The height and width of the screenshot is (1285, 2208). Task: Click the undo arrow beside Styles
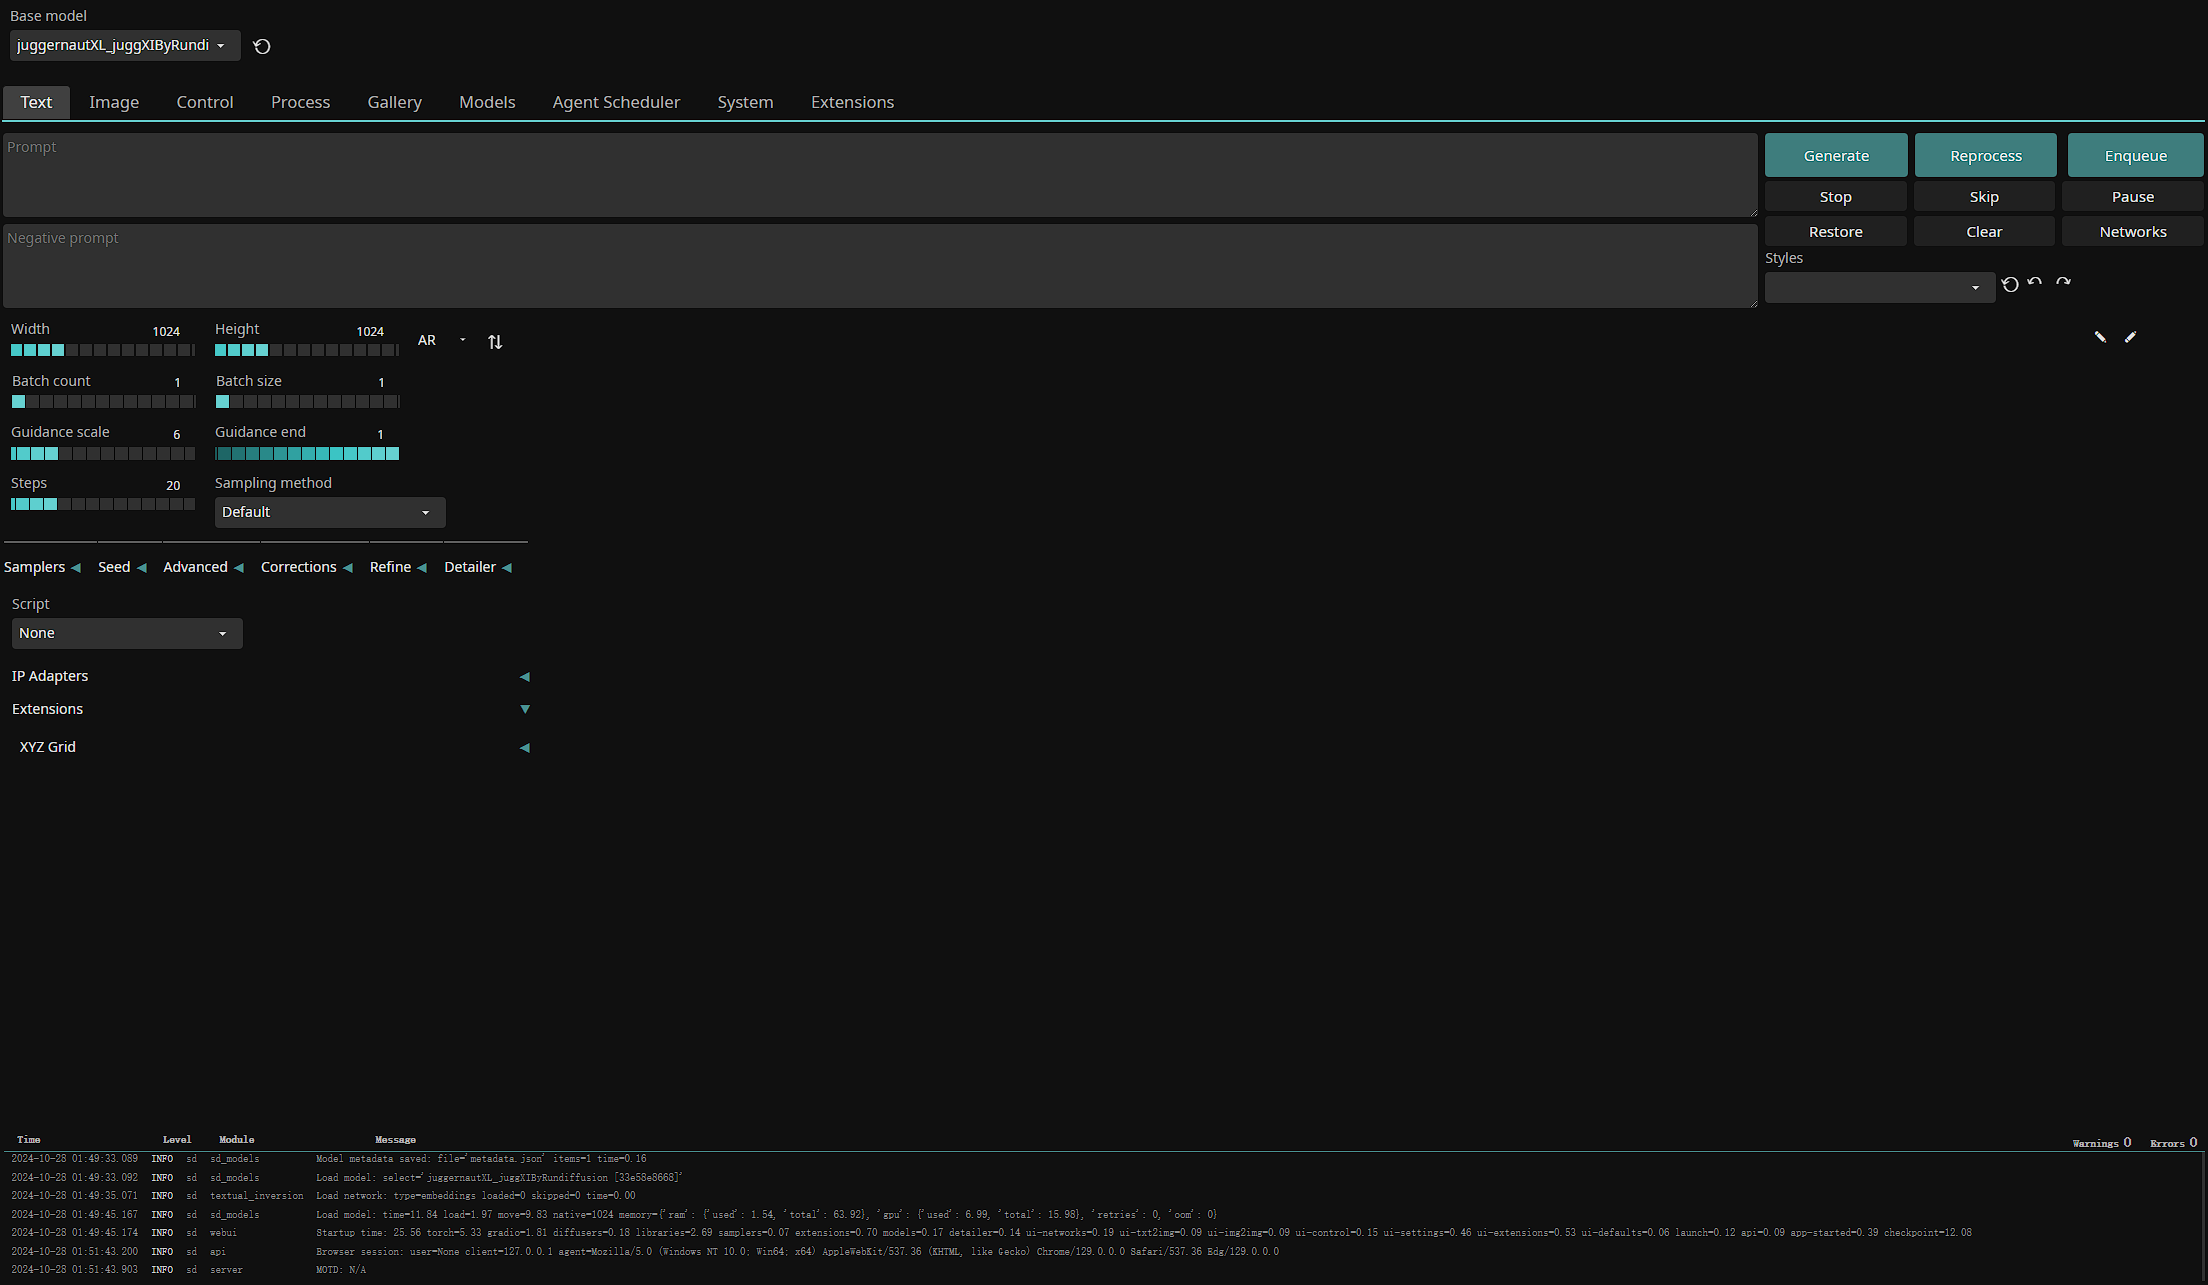pyautogui.click(x=2035, y=283)
